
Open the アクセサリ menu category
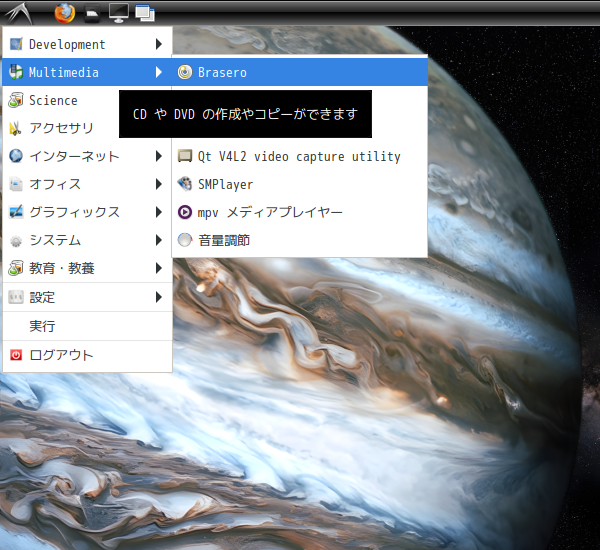click(x=87, y=128)
